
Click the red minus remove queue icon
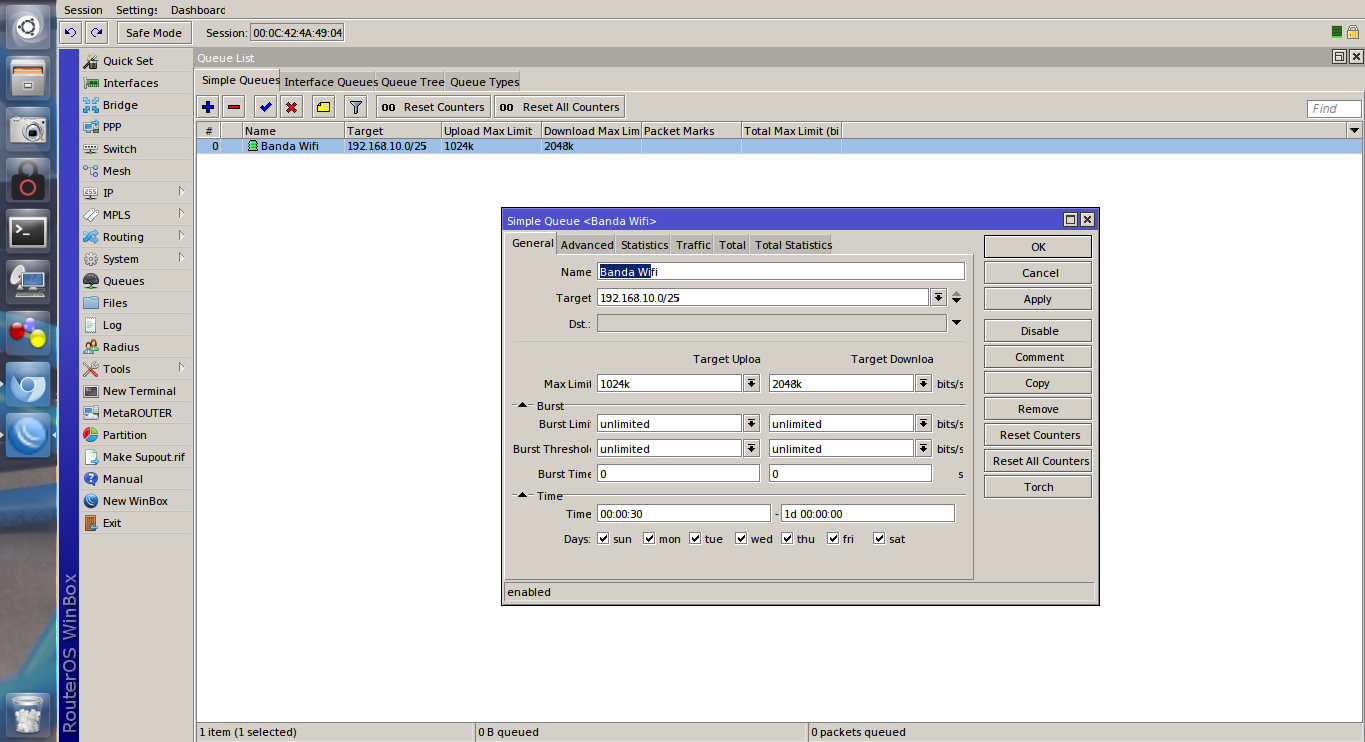pos(234,107)
